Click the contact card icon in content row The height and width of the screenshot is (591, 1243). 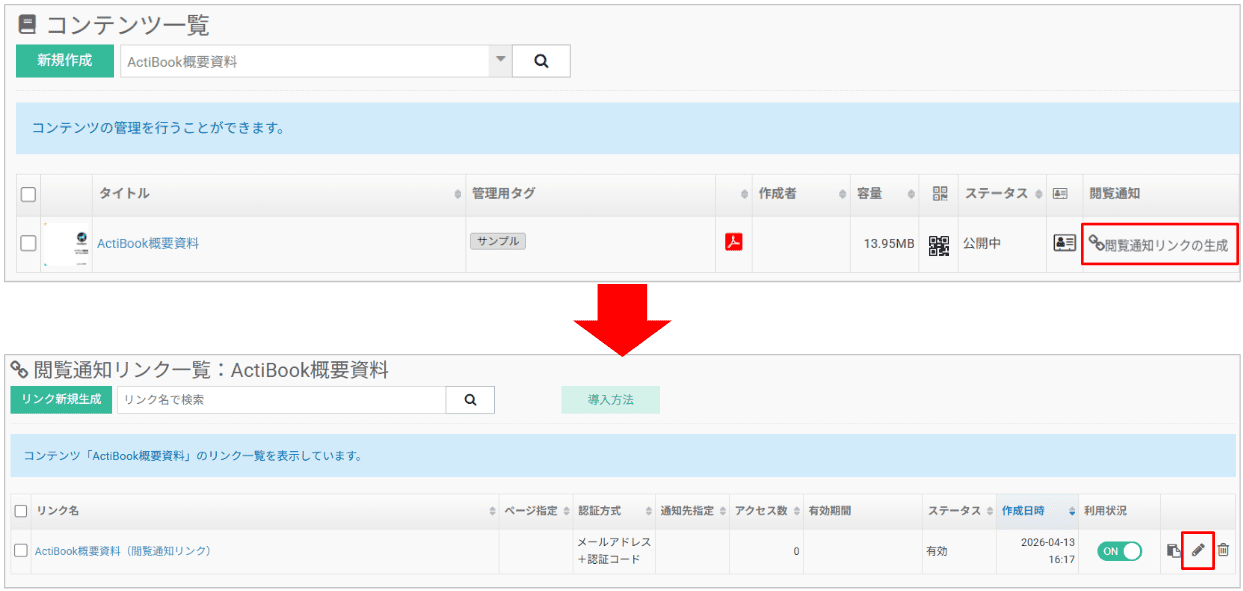(x=1064, y=243)
